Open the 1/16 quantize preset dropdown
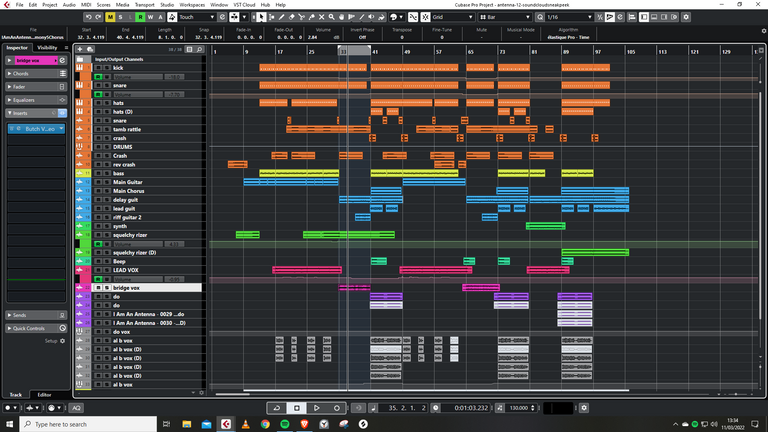Viewport: 768px width, 432px height. point(570,17)
